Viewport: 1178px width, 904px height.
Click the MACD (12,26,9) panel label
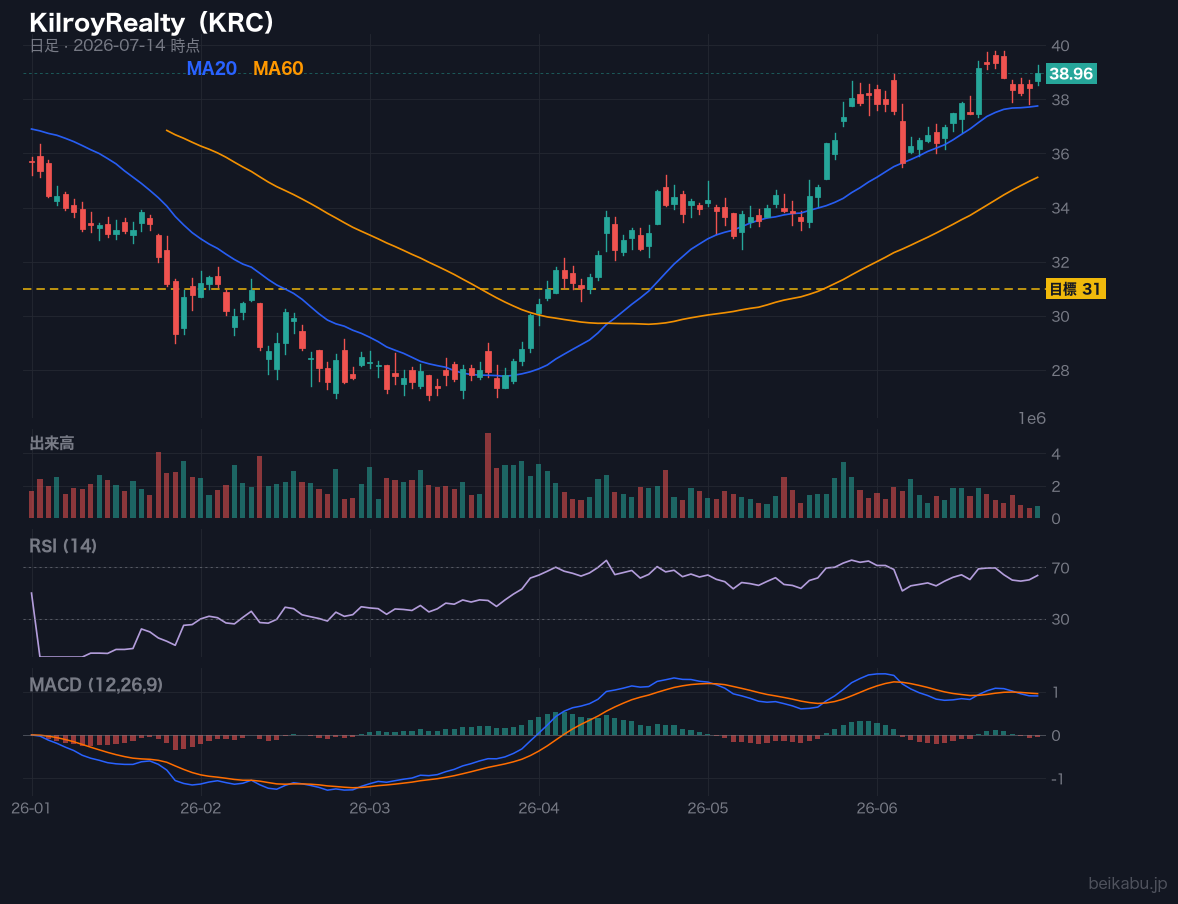click(96, 685)
